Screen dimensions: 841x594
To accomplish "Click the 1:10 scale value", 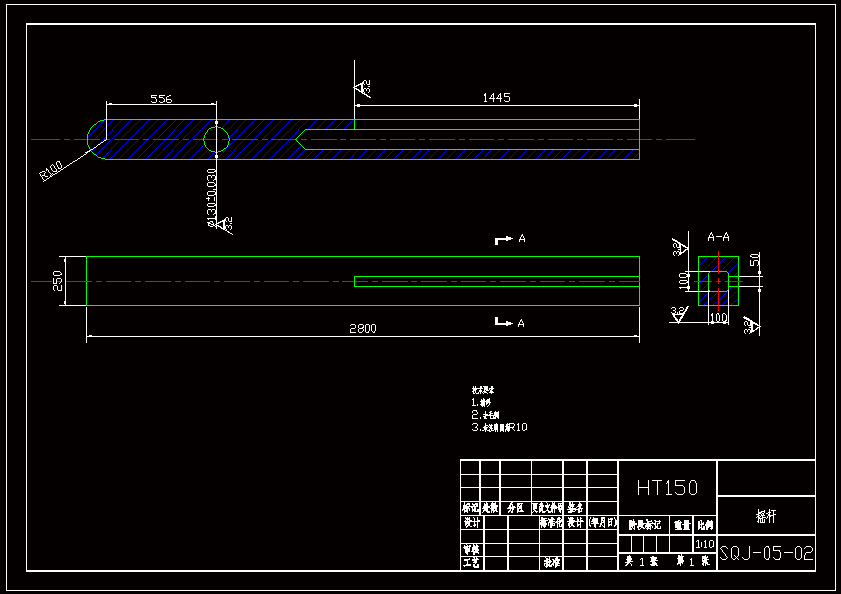I will pyautogui.click(x=705, y=544).
